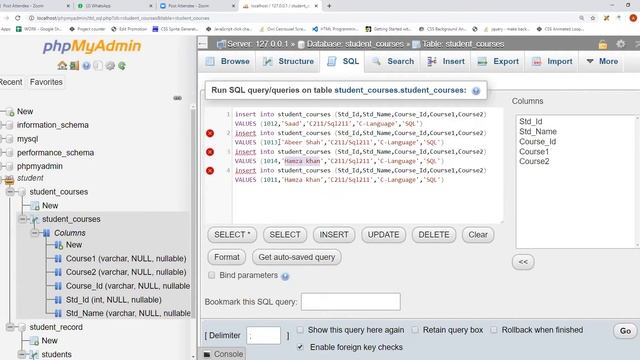Select Course_Id in Columns list
Image resolution: width=640 pixels, height=360 pixels.
pyautogui.click(x=537, y=142)
